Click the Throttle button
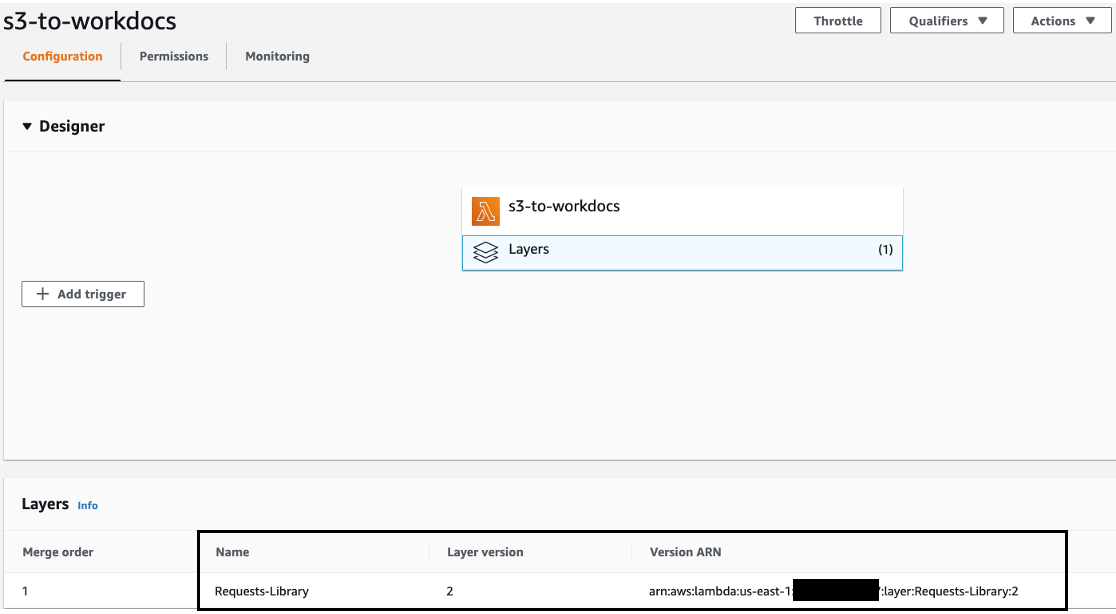Viewport: 1116px width, 614px height. pos(837,20)
